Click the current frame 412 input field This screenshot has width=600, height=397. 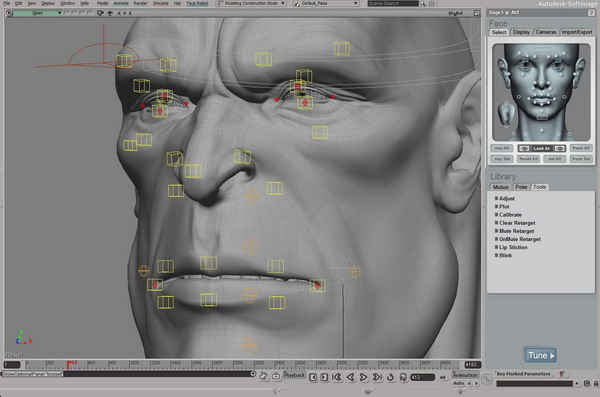pyautogui.click(x=422, y=377)
